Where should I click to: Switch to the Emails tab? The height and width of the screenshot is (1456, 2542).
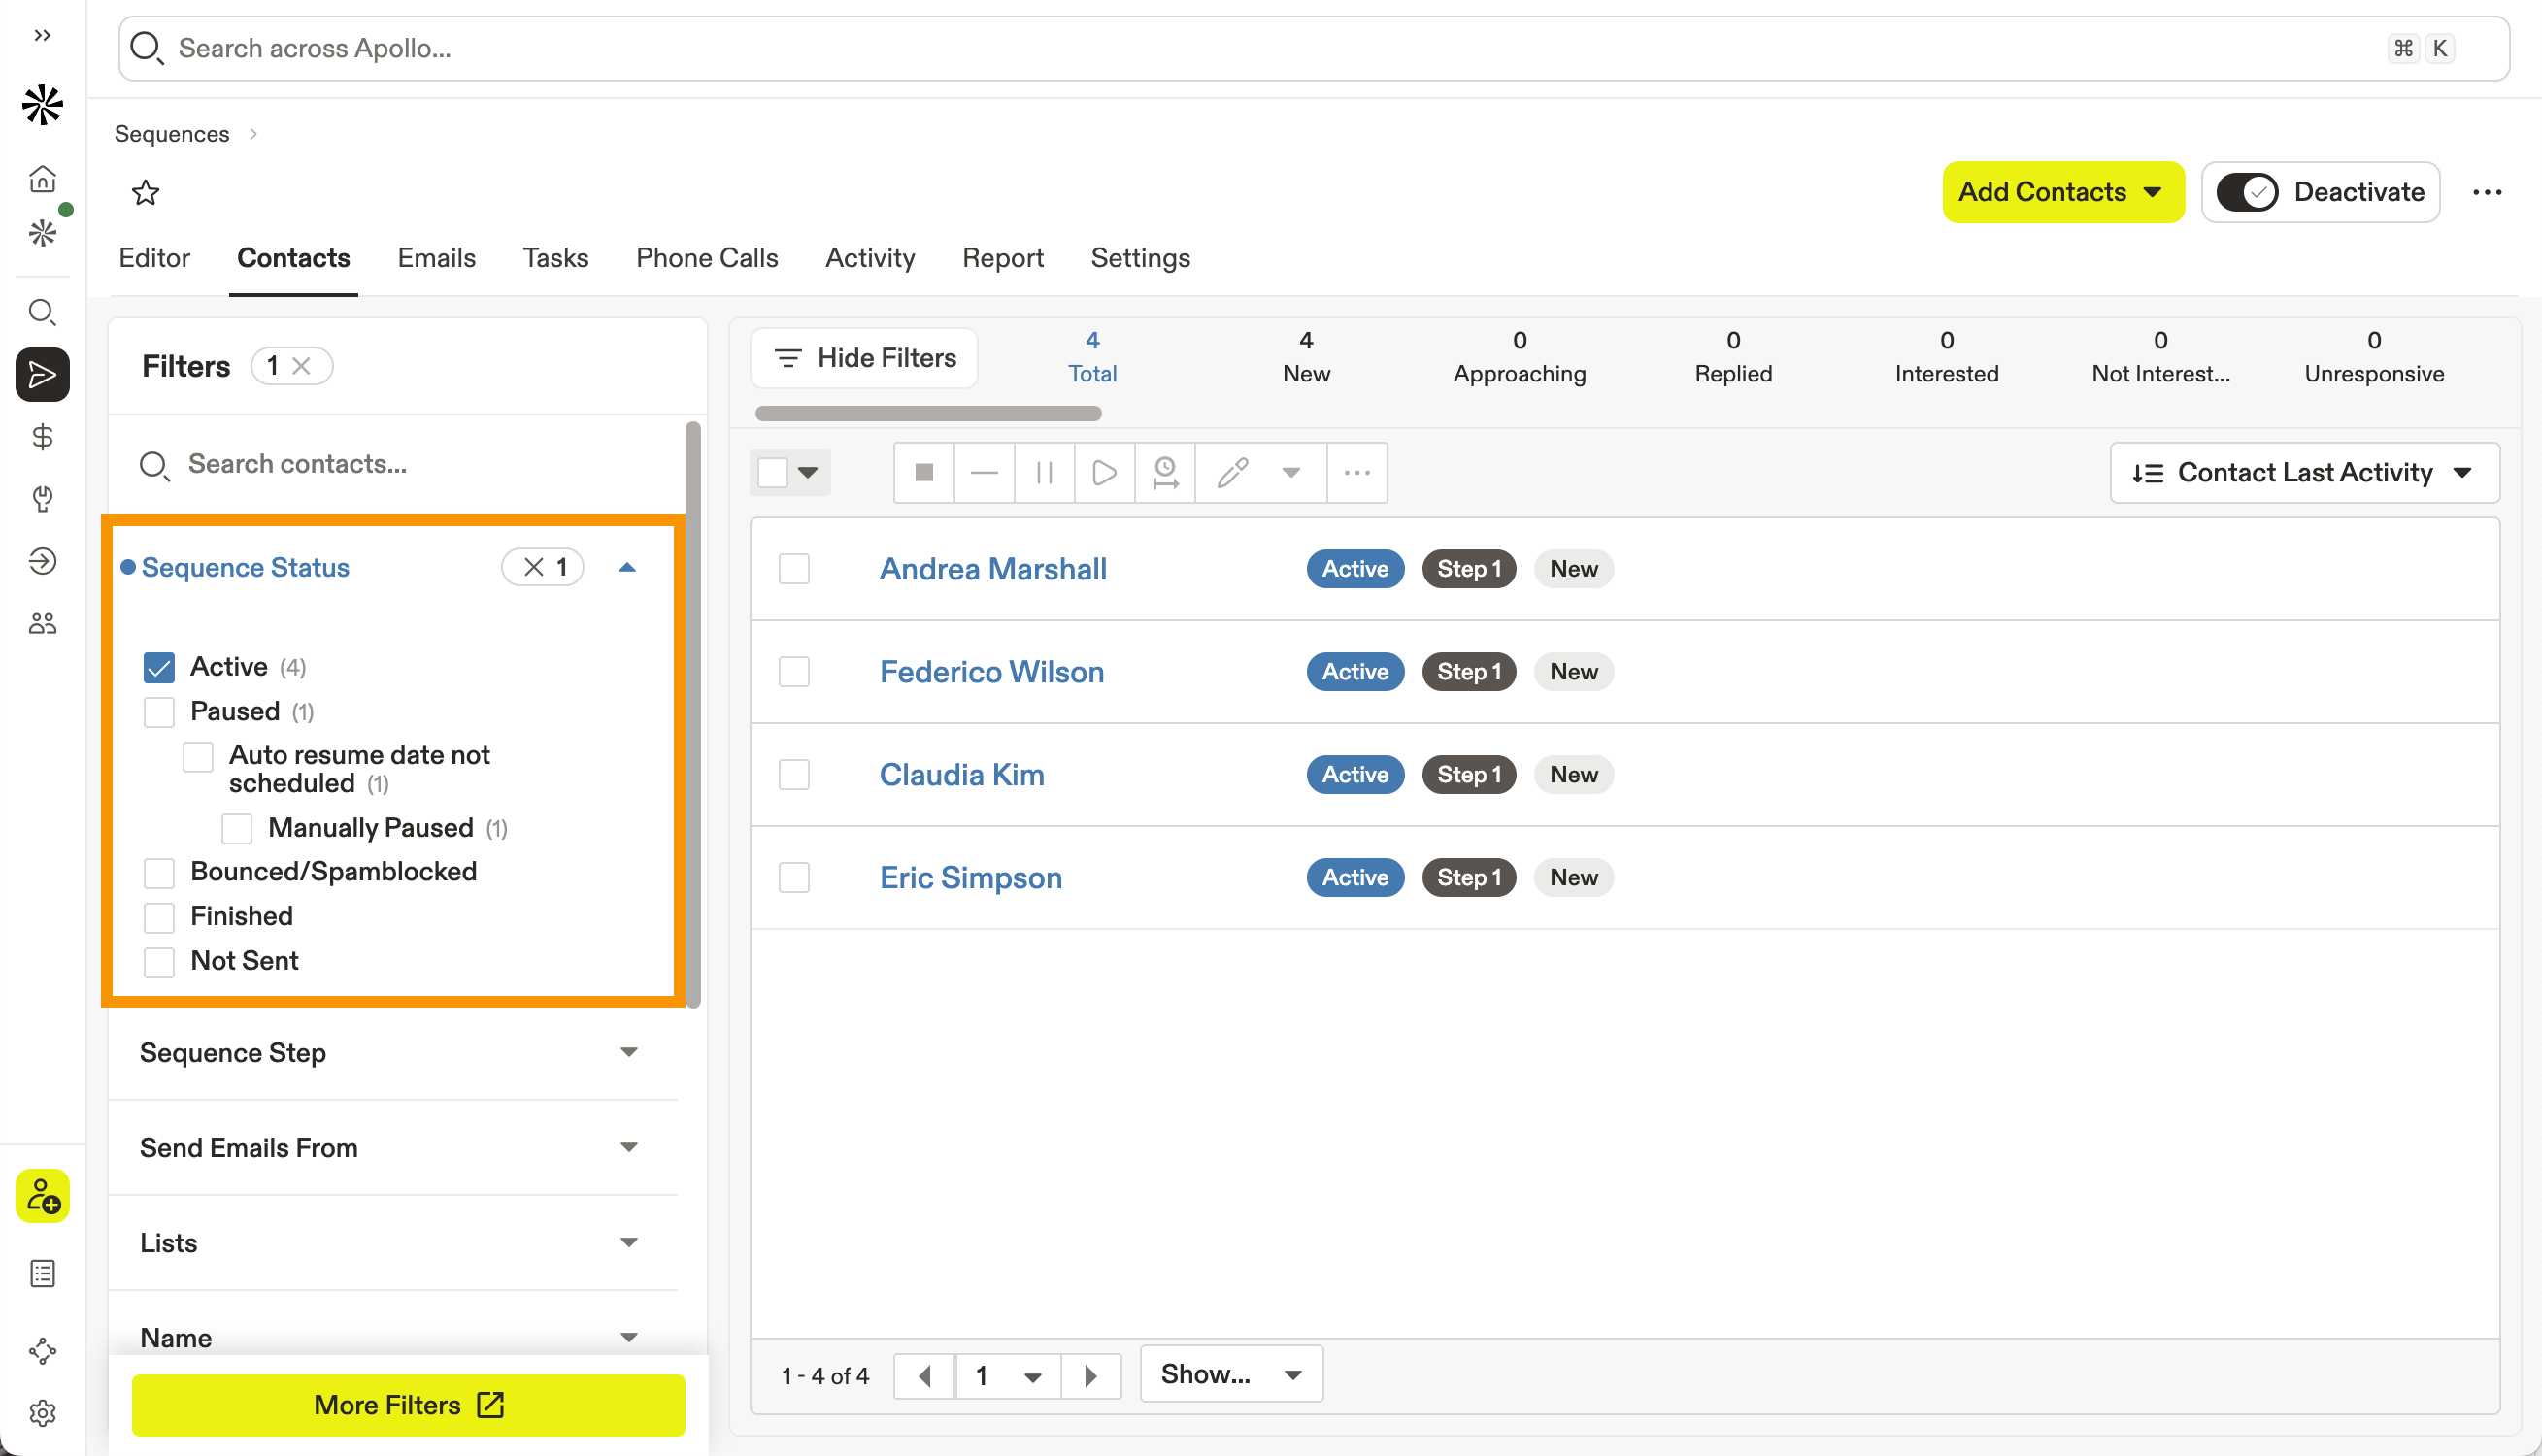tap(436, 258)
